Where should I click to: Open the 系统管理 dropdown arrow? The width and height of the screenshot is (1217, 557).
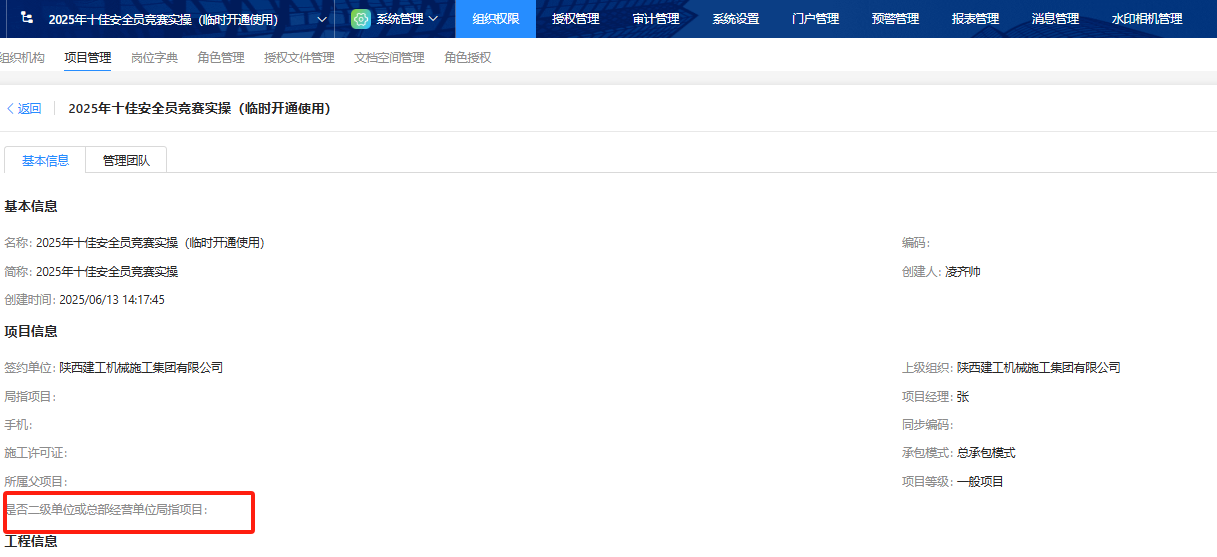point(433,19)
